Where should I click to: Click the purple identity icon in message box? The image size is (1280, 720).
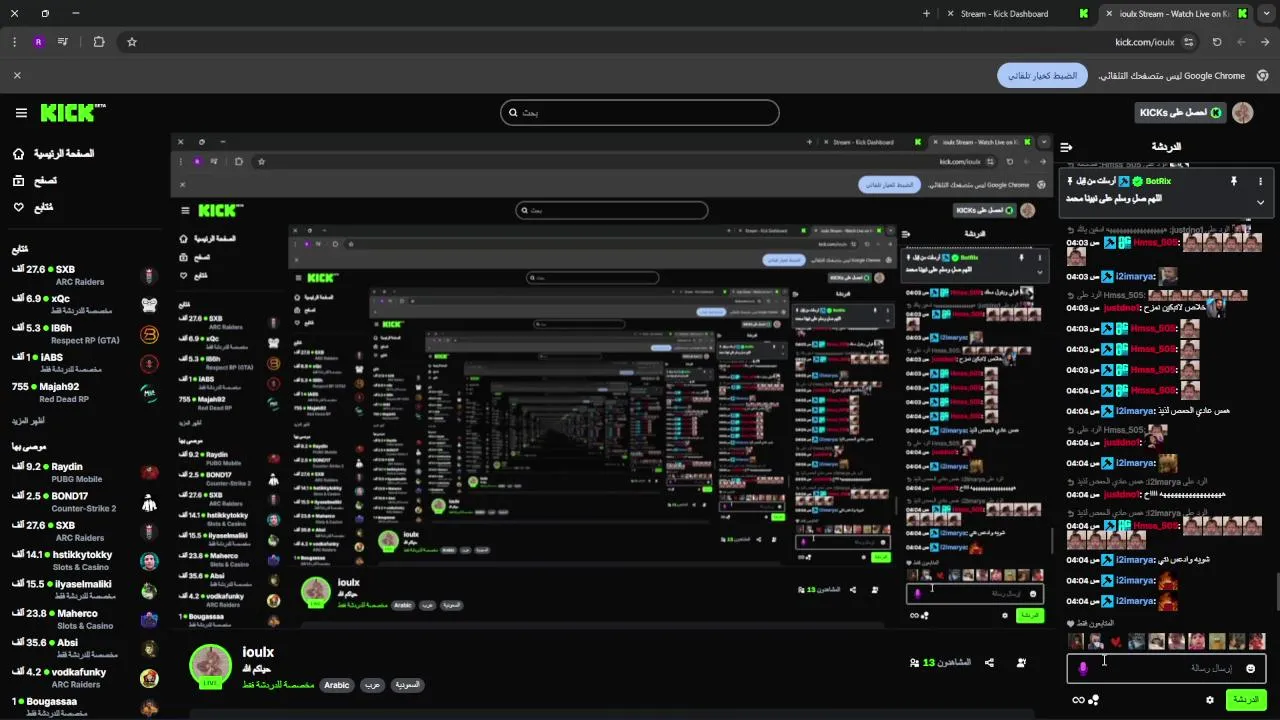pos(1083,668)
